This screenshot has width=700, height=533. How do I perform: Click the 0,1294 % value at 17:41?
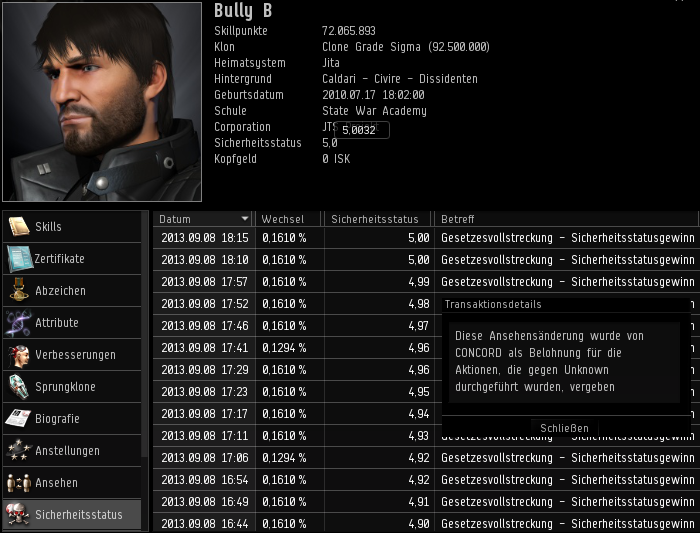pyautogui.click(x=284, y=348)
